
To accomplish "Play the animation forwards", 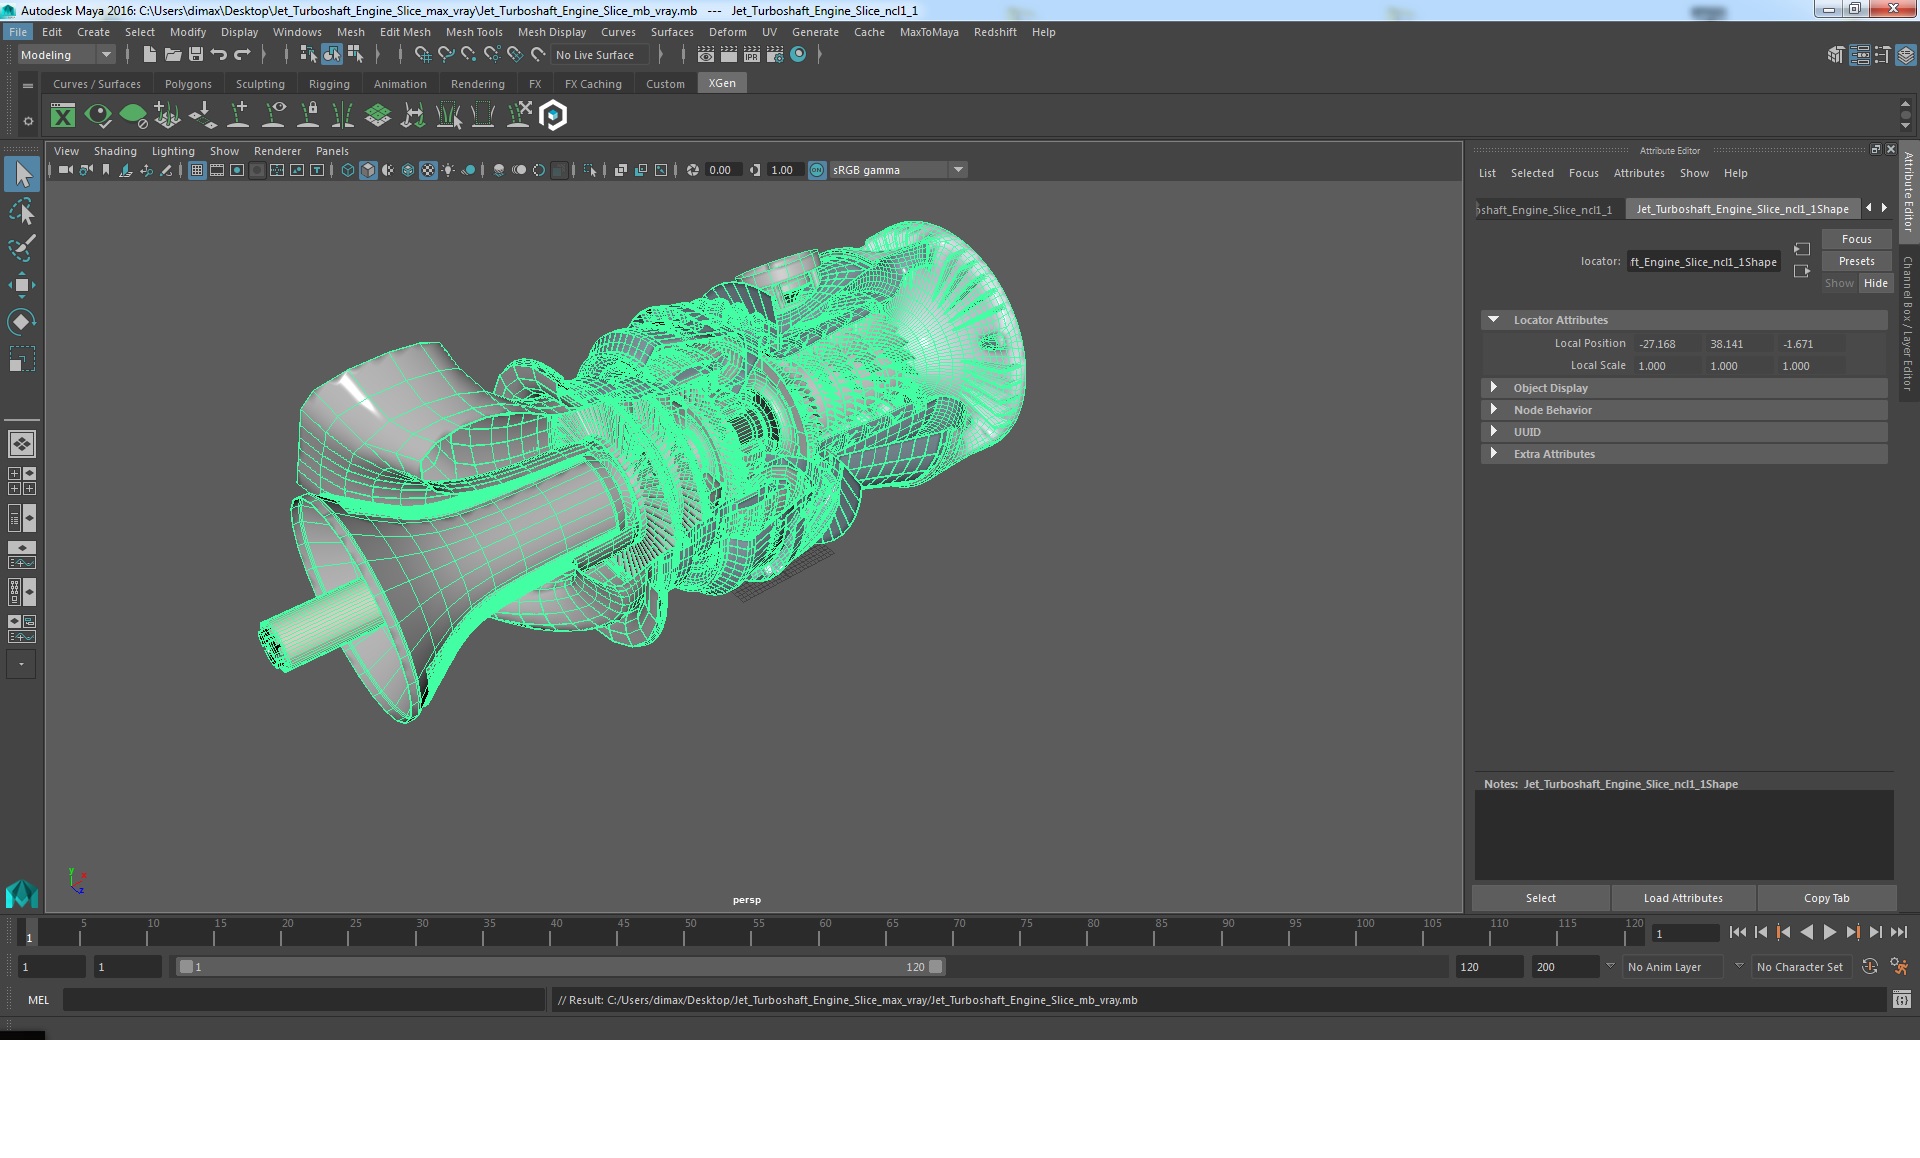I will [x=1829, y=932].
